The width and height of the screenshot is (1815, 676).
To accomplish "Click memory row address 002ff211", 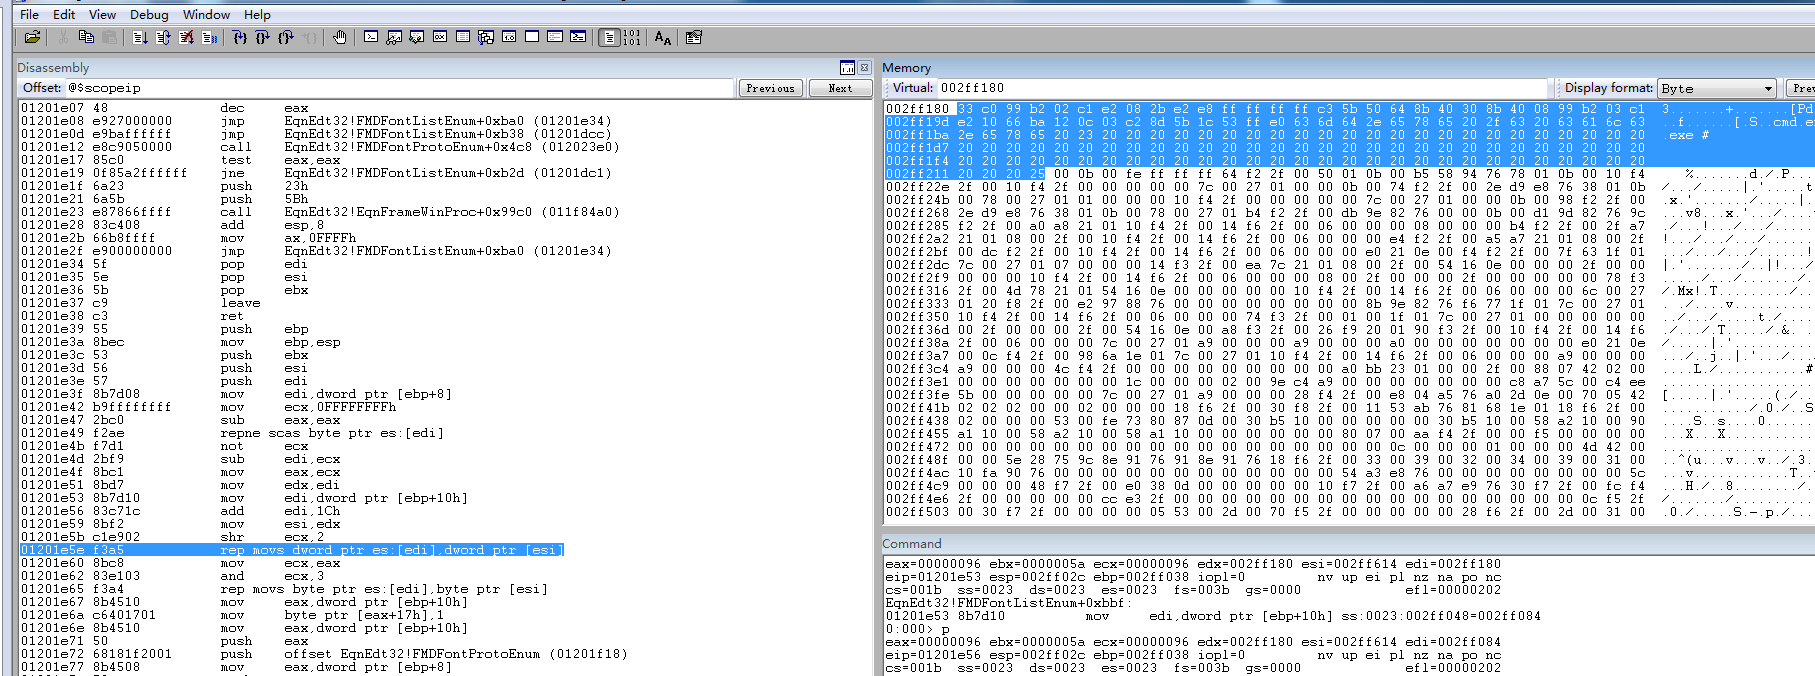I will [917, 173].
